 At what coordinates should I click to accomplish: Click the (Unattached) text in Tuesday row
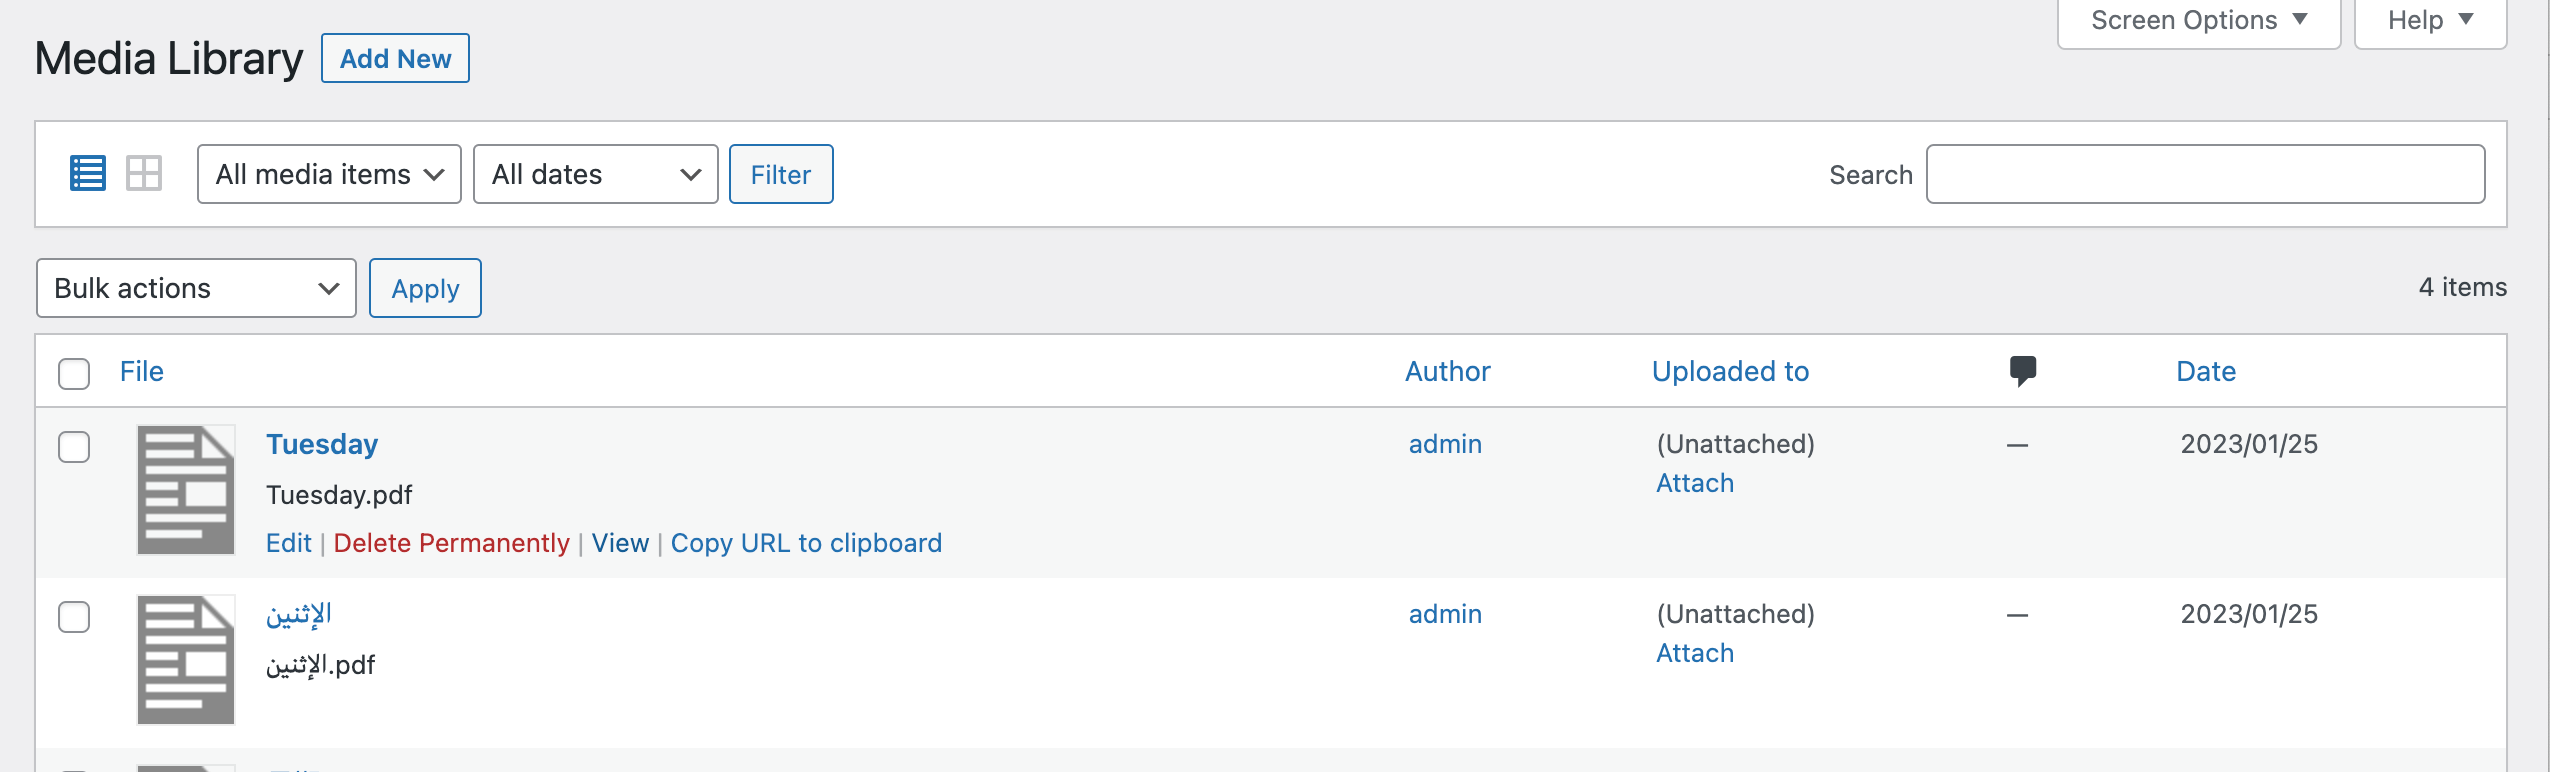click(1735, 444)
